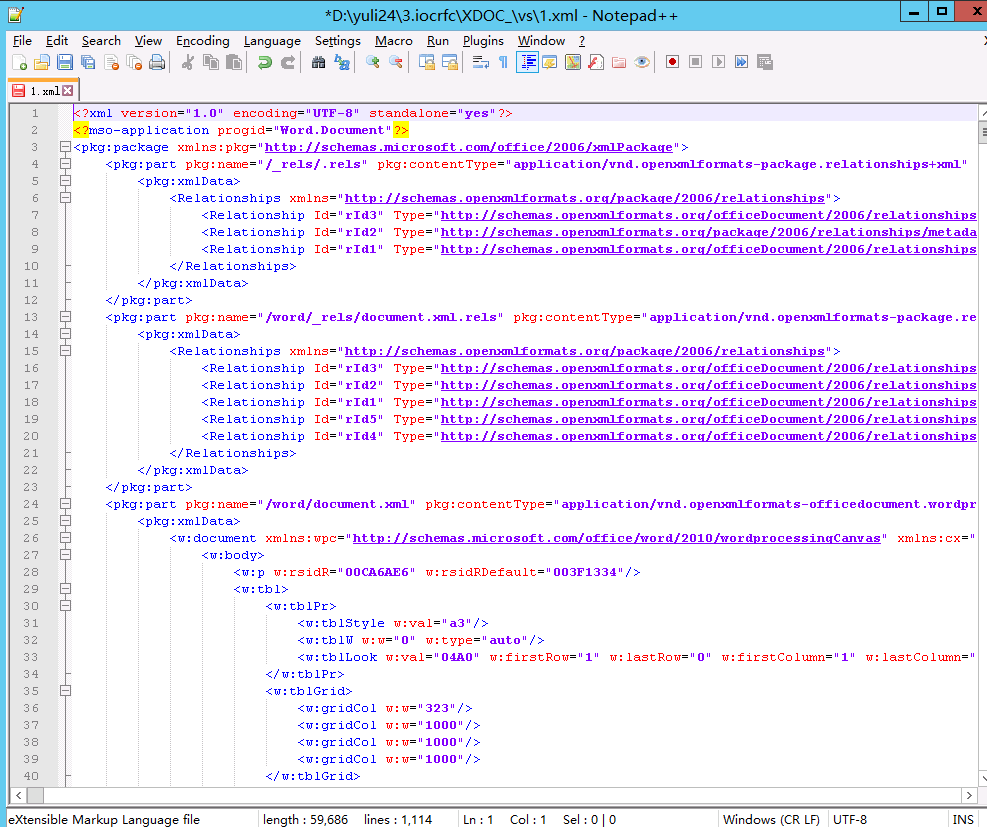Click the rId2 metadata URL on line 8
The height and width of the screenshot is (827, 987).
[709, 232]
